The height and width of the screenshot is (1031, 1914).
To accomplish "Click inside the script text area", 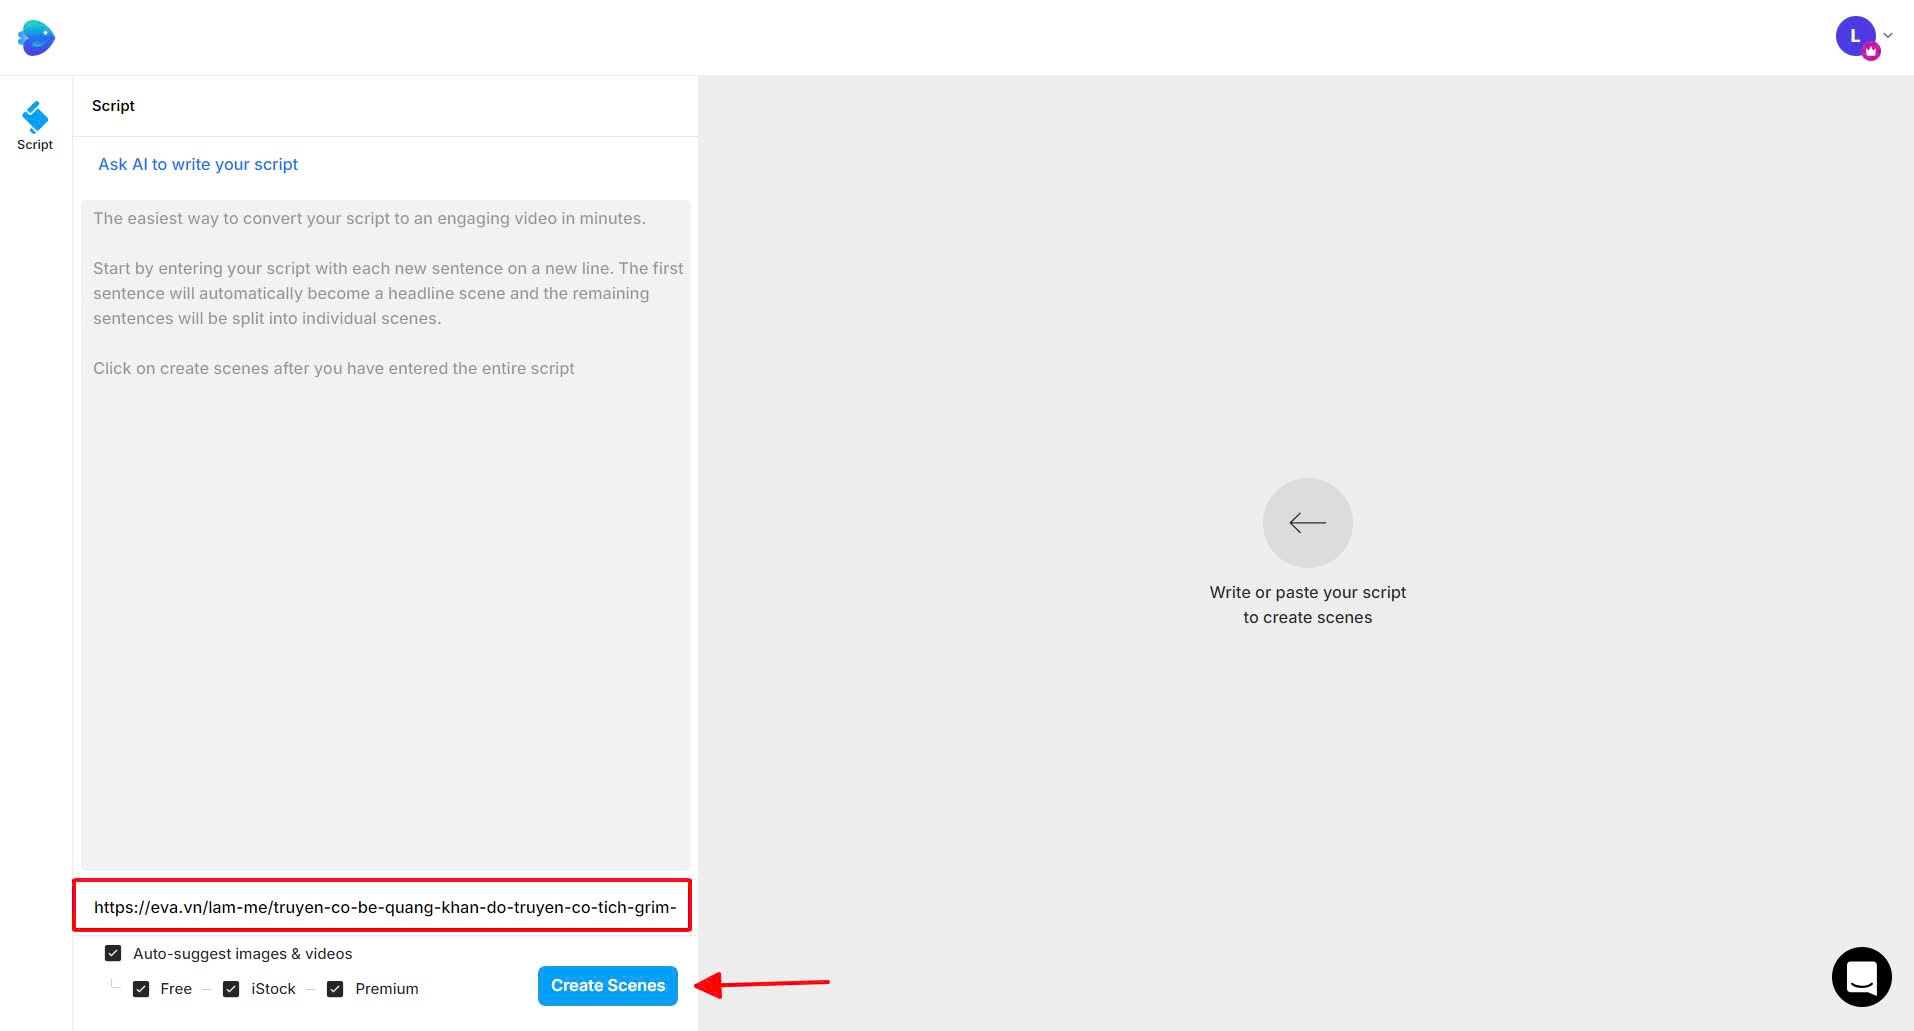I will tap(386, 535).
